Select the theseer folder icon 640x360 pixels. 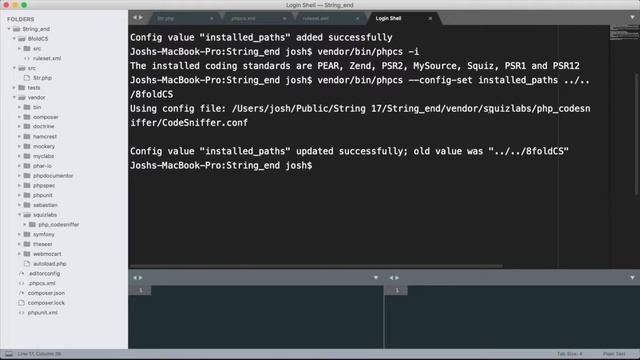click(27, 244)
